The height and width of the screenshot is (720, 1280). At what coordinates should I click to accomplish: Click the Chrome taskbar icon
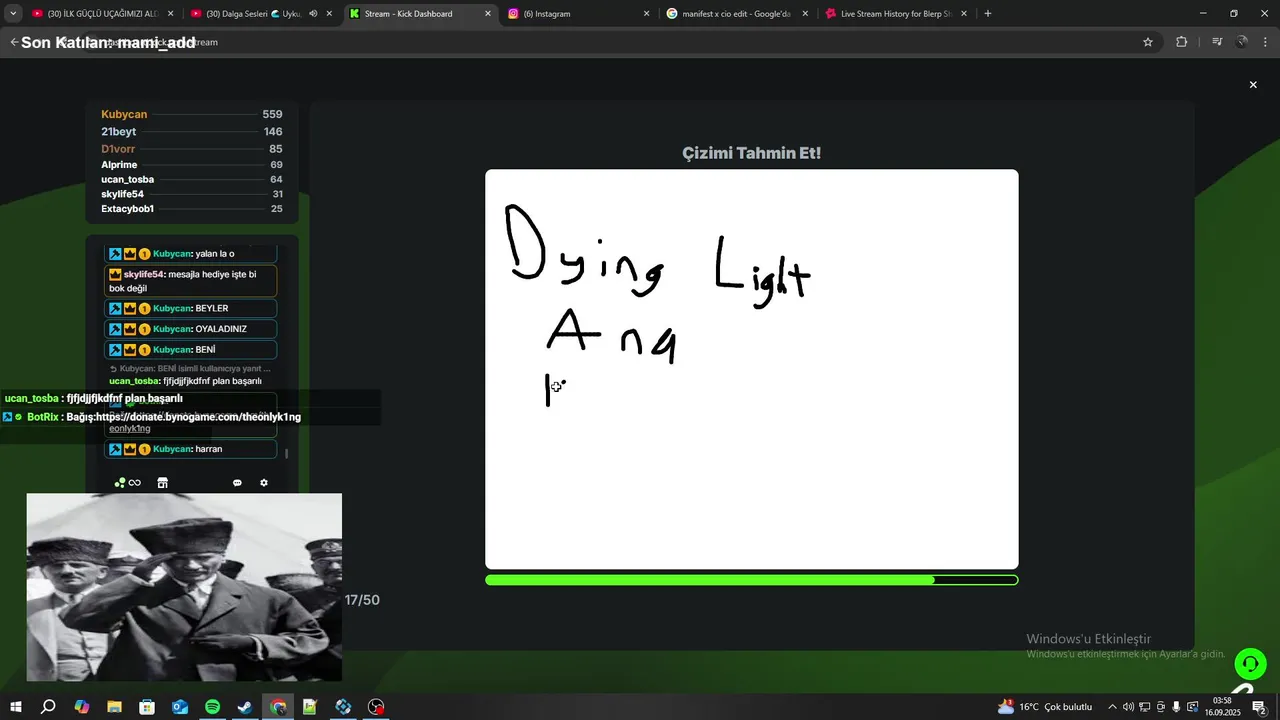[x=278, y=707]
